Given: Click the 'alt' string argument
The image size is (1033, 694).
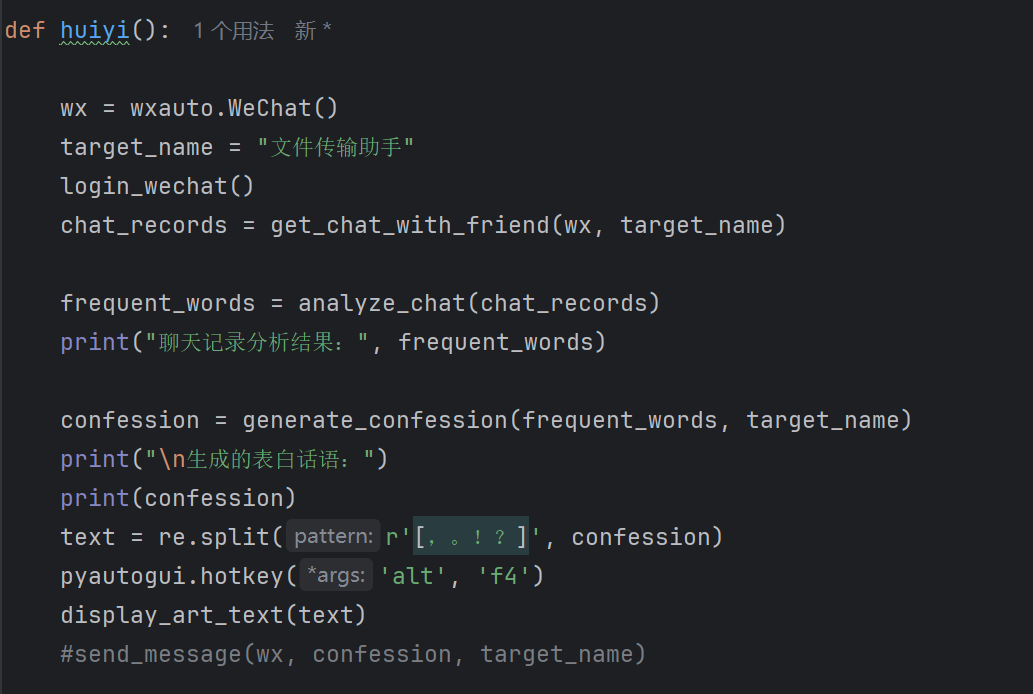Looking at the screenshot, I should pyautogui.click(x=413, y=576).
